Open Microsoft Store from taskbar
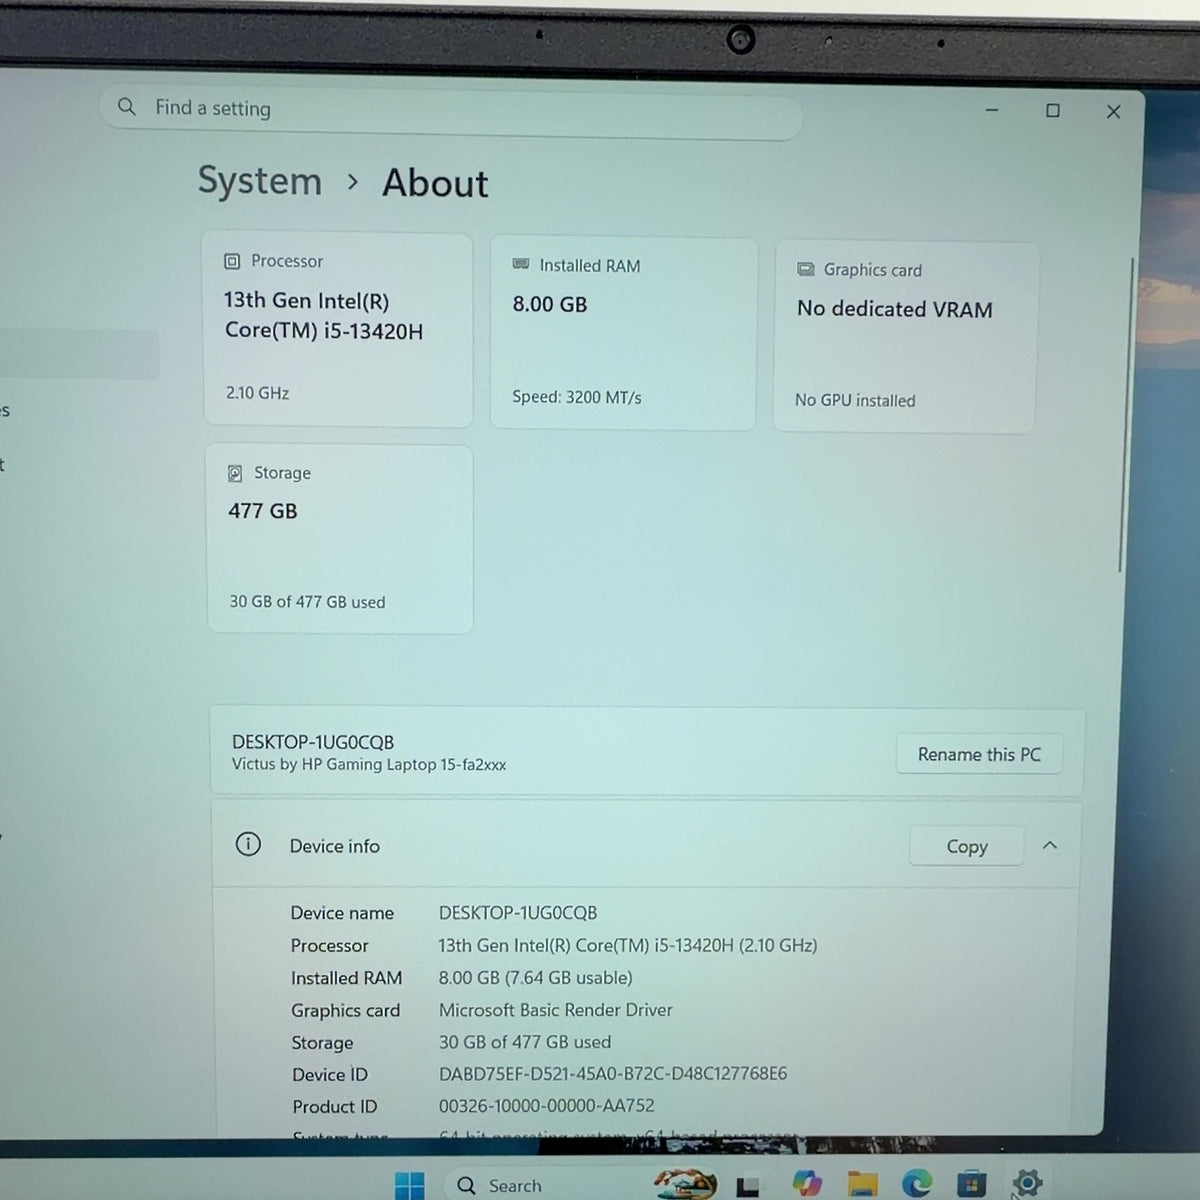This screenshot has width=1200, height=1200. coord(971,1184)
